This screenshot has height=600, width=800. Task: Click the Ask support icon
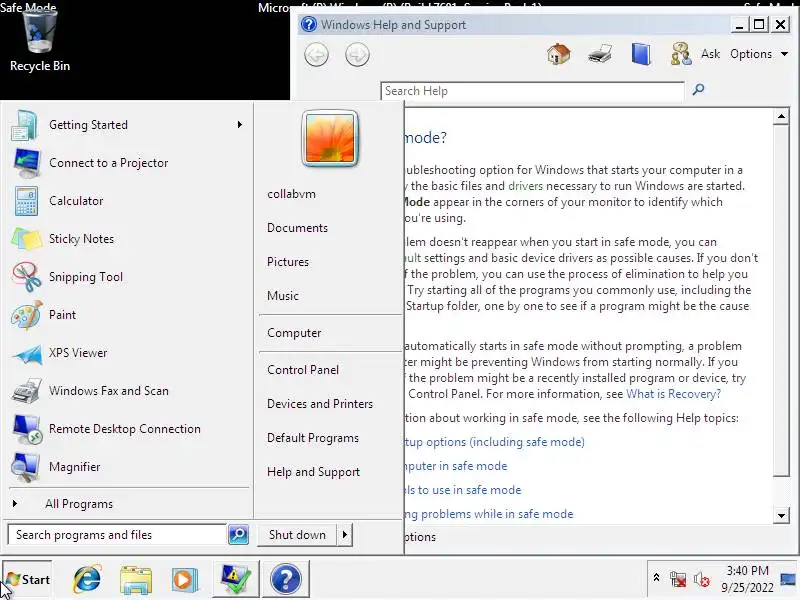(681, 54)
